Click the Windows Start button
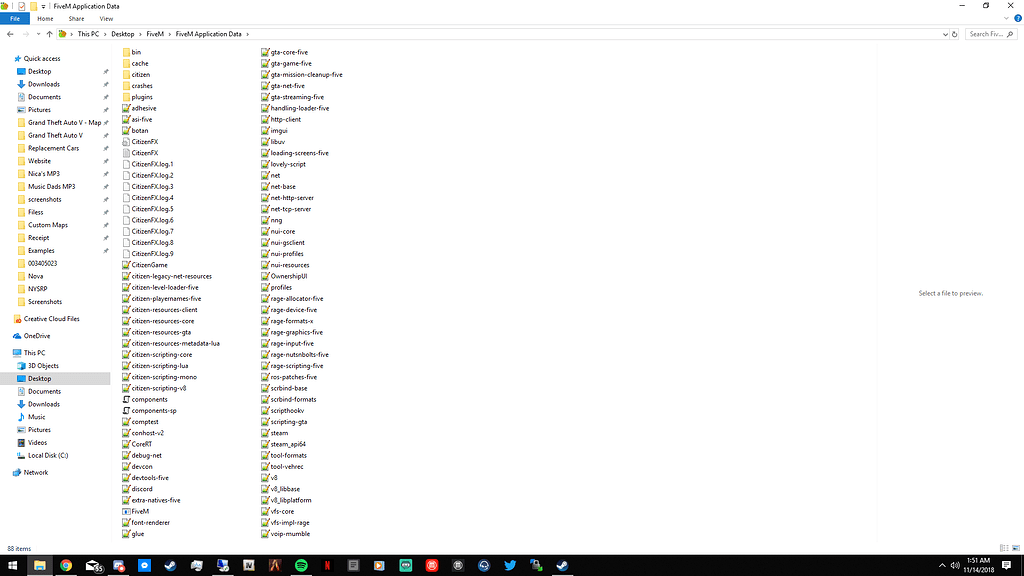 (x=12, y=566)
